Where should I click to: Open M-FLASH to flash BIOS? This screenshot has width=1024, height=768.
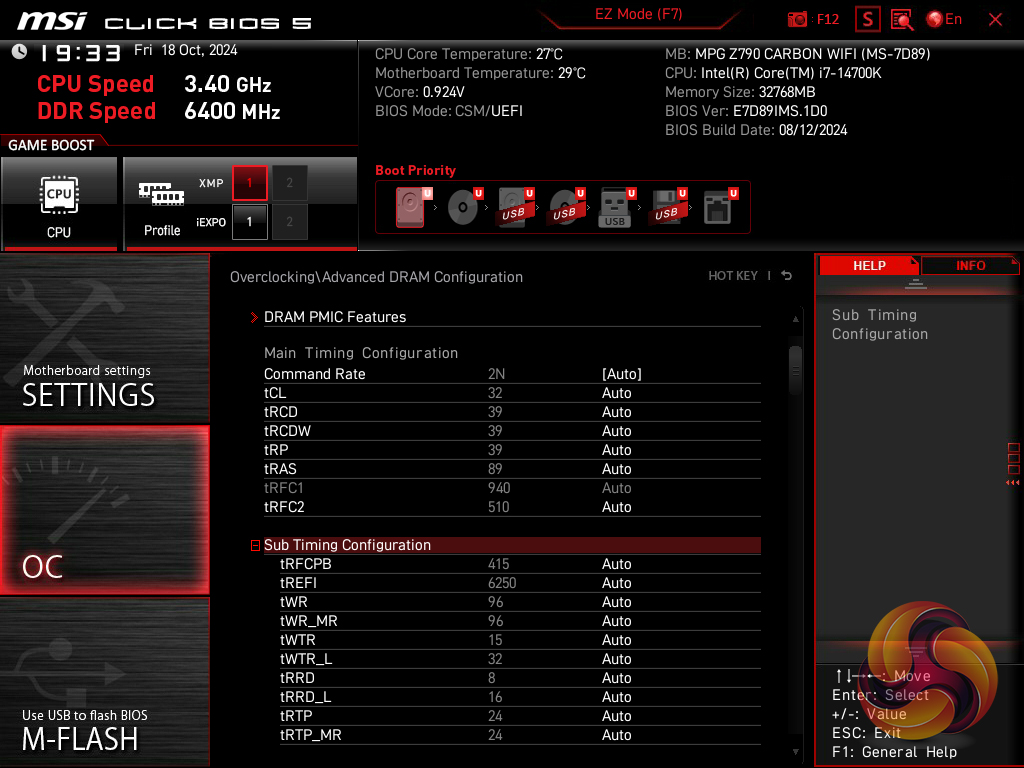coord(104,682)
